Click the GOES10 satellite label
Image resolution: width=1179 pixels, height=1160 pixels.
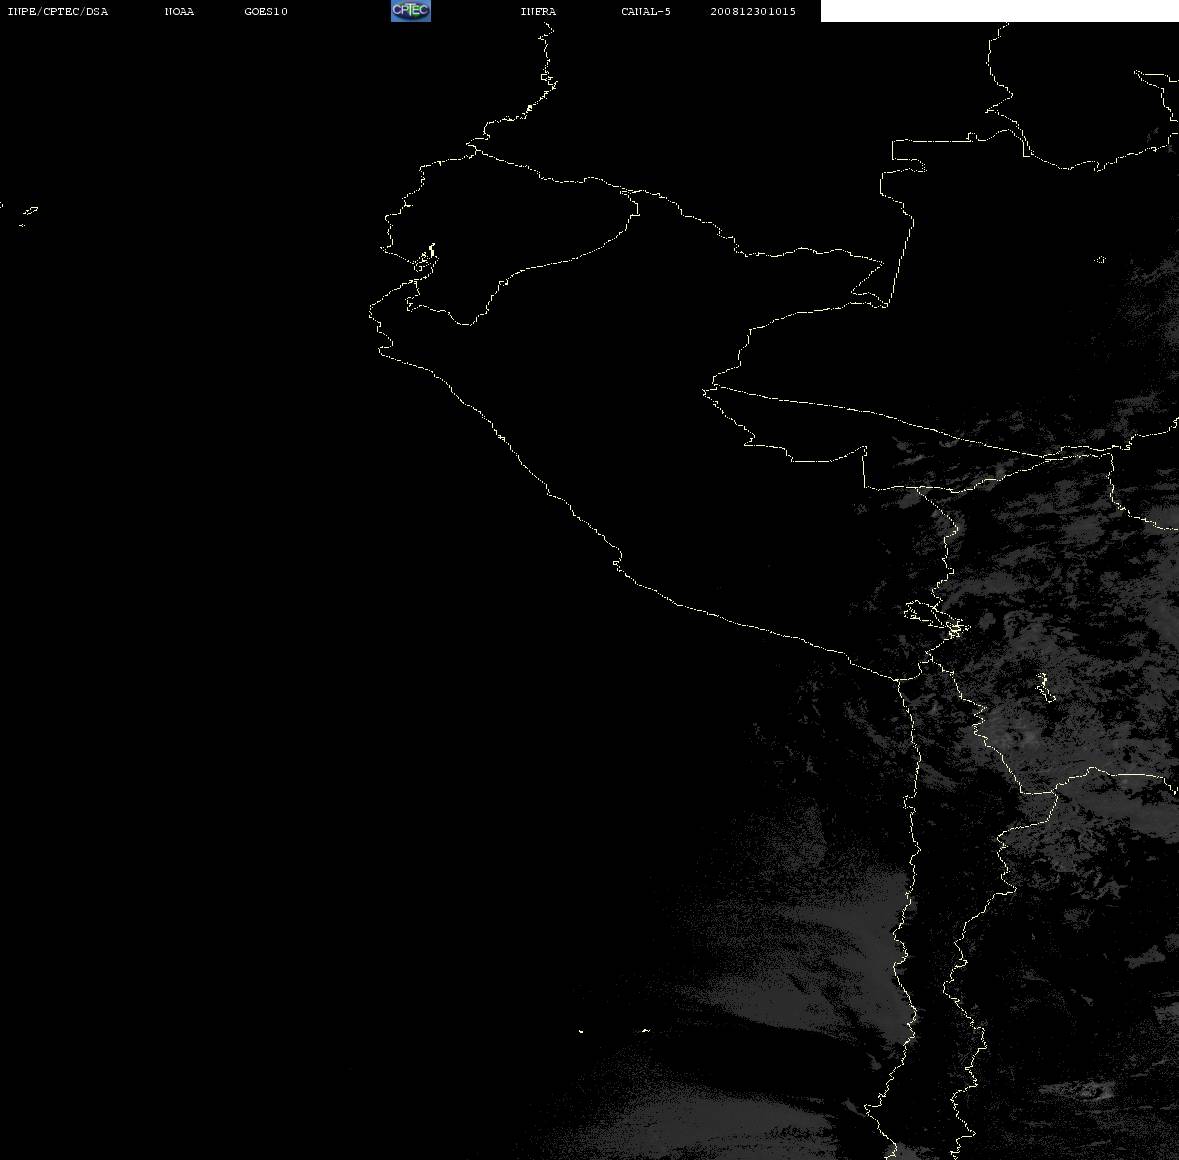266,11
